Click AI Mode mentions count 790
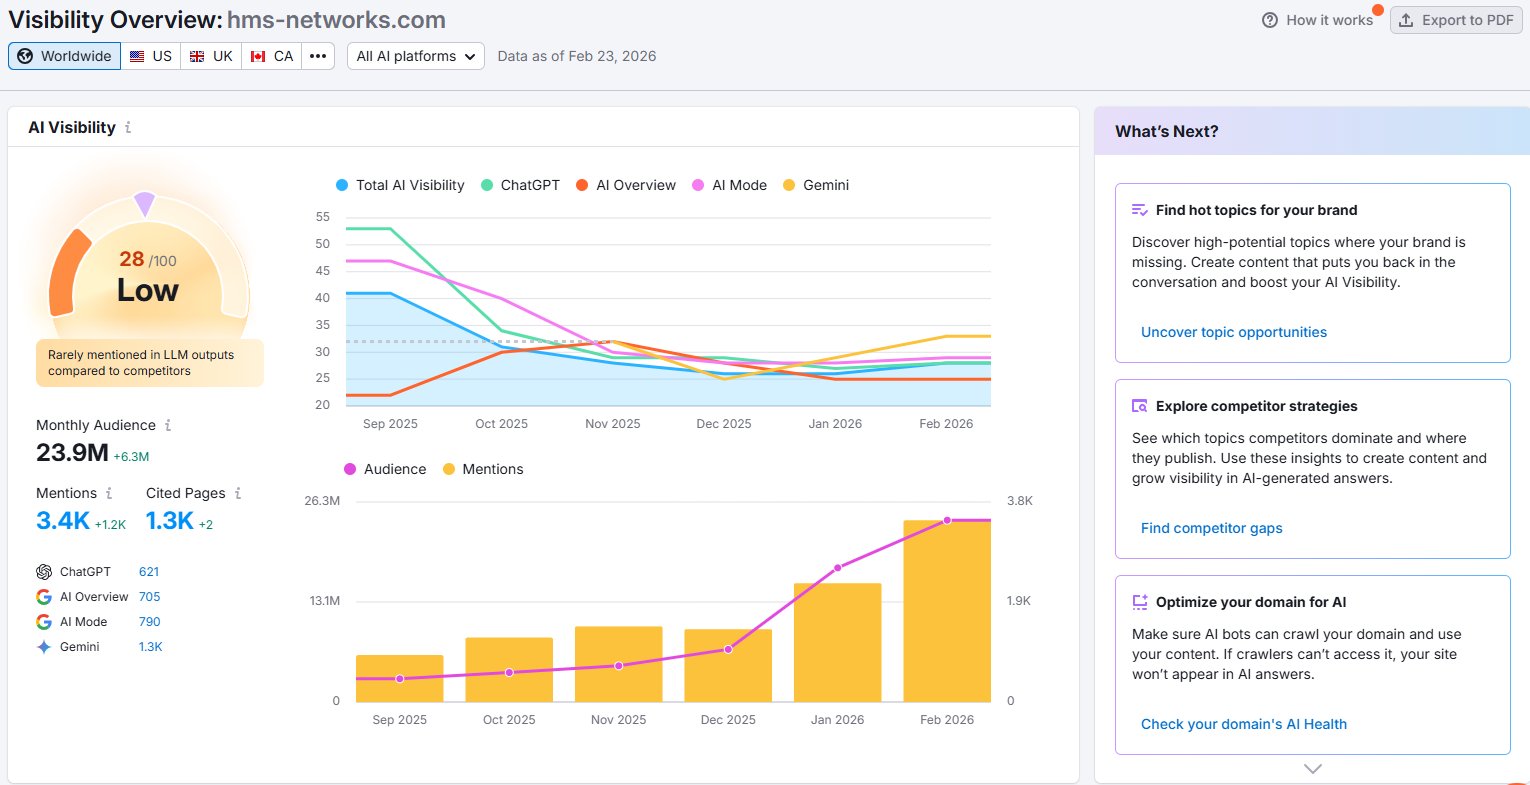 point(150,622)
